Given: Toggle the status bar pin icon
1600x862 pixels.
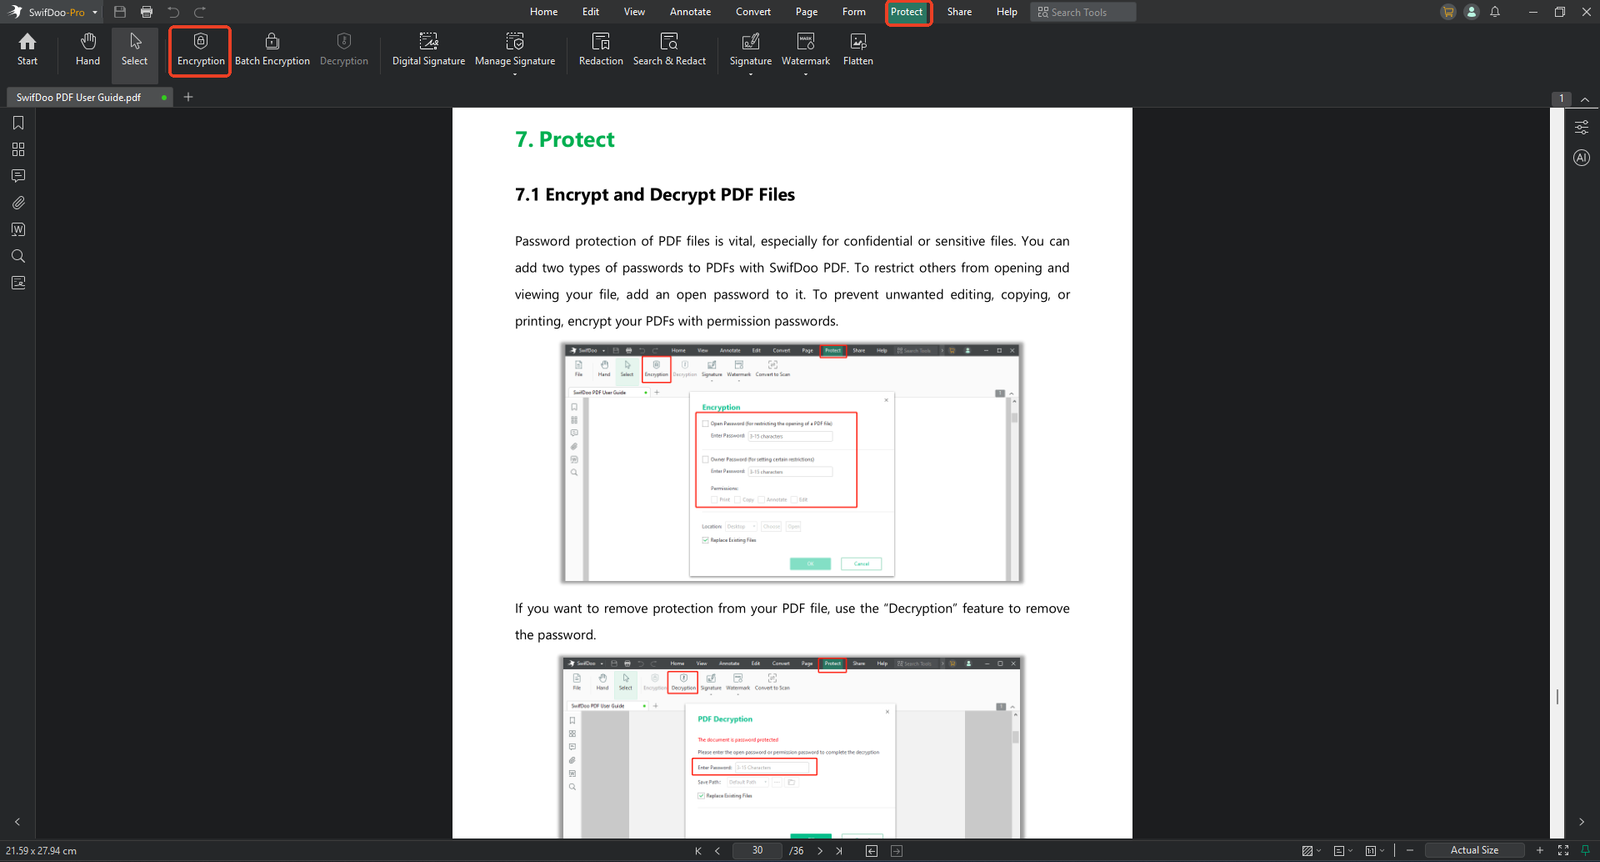Looking at the screenshot, I should pyautogui.click(x=1585, y=850).
